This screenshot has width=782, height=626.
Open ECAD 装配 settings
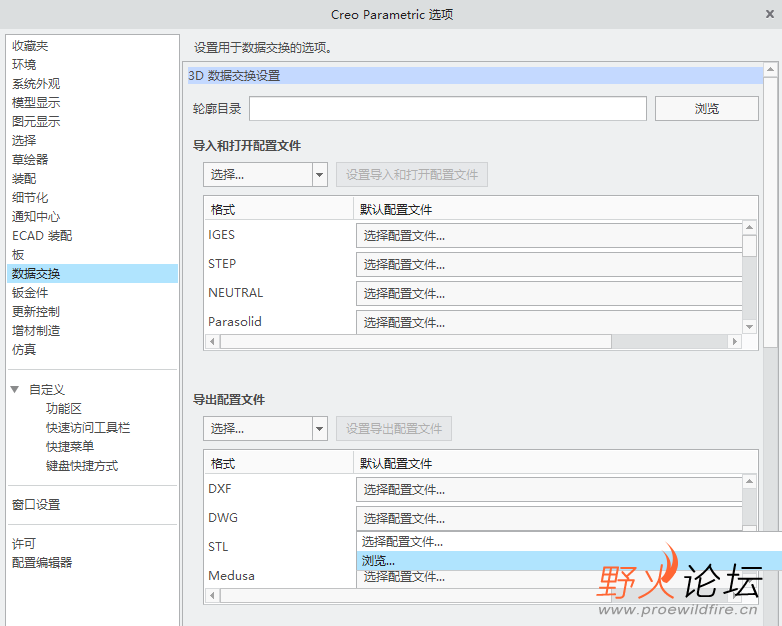pos(42,235)
